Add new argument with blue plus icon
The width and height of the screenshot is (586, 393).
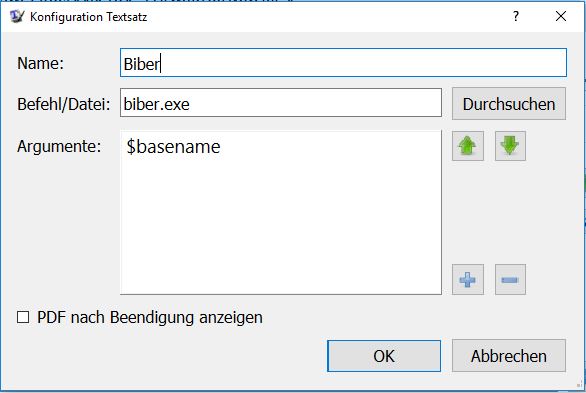468,279
